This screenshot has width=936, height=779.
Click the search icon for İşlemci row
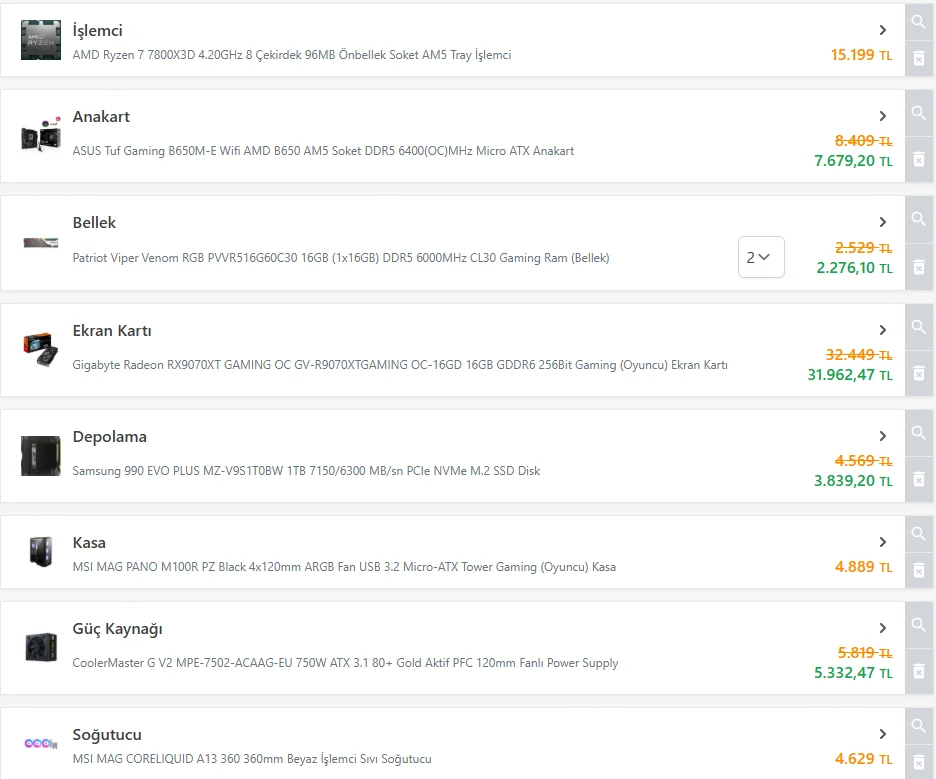(x=919, y=21)
